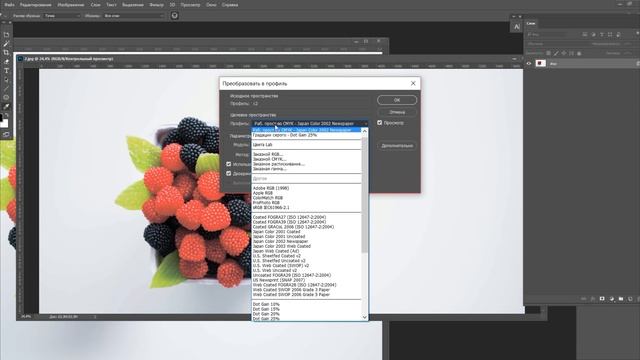Lock image pixels brush icon in Layers

pyautogui.click(x=556, y=53)
